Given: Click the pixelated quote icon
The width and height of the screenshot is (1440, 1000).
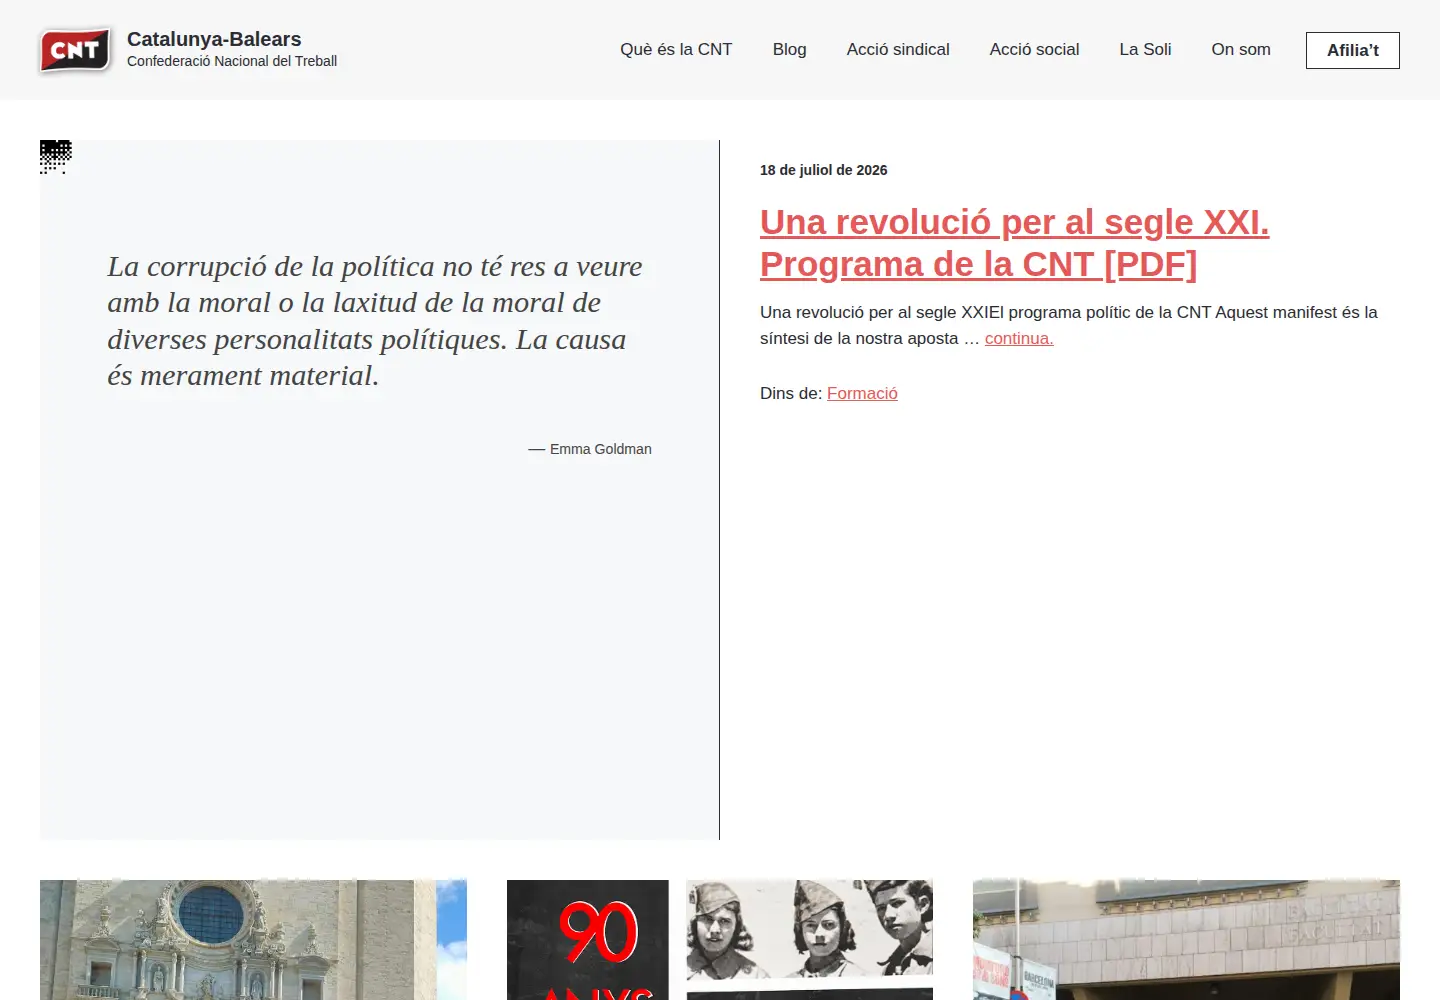Looking at the screenshot, I should [x=56, y=157].
